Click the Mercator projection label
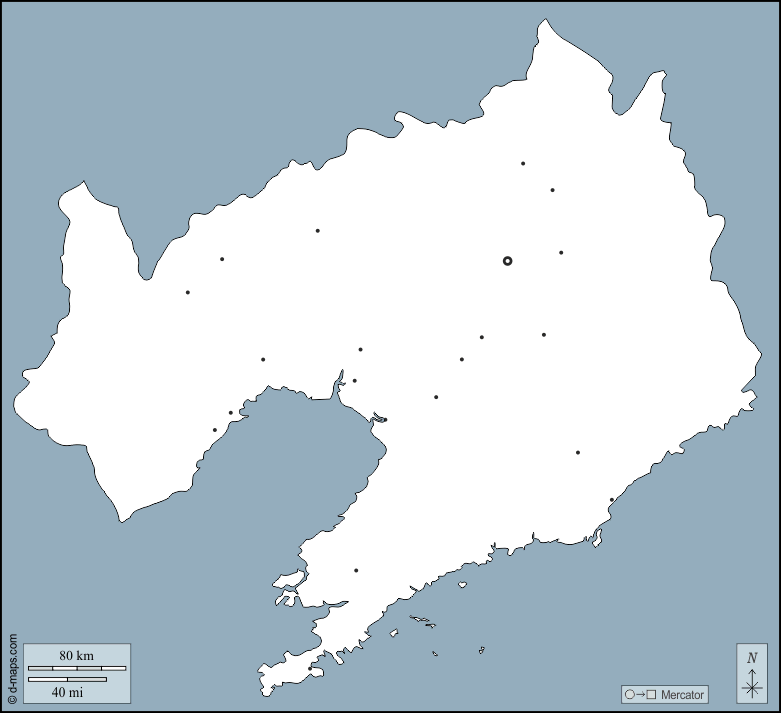This screenshot has width=781, height=713. (x=682, y=695)
